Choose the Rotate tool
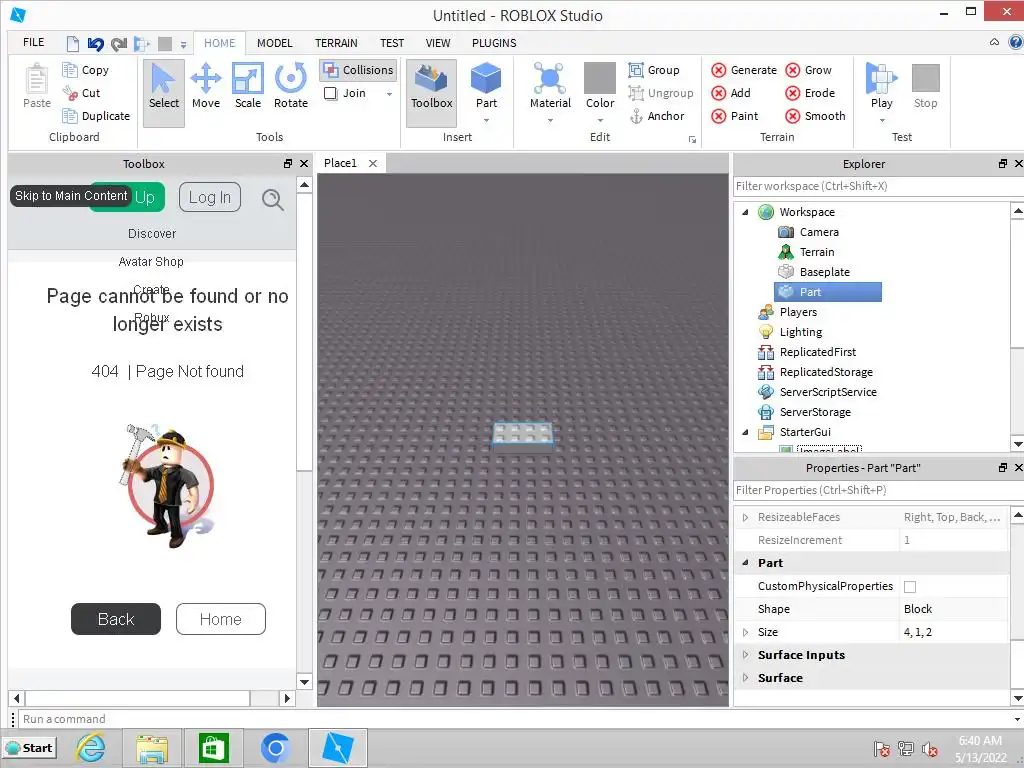1024x768 pixels. click(x=291, y=86)
